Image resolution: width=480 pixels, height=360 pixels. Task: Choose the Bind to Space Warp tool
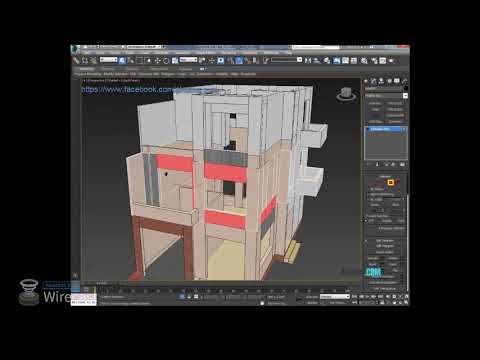tap(93, 60)
